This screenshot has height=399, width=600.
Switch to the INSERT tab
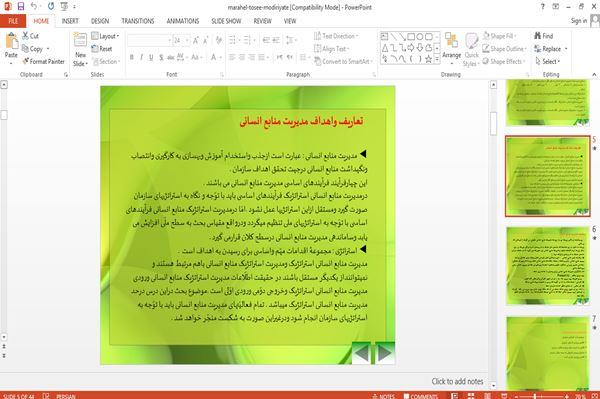(x=70, y=21)
